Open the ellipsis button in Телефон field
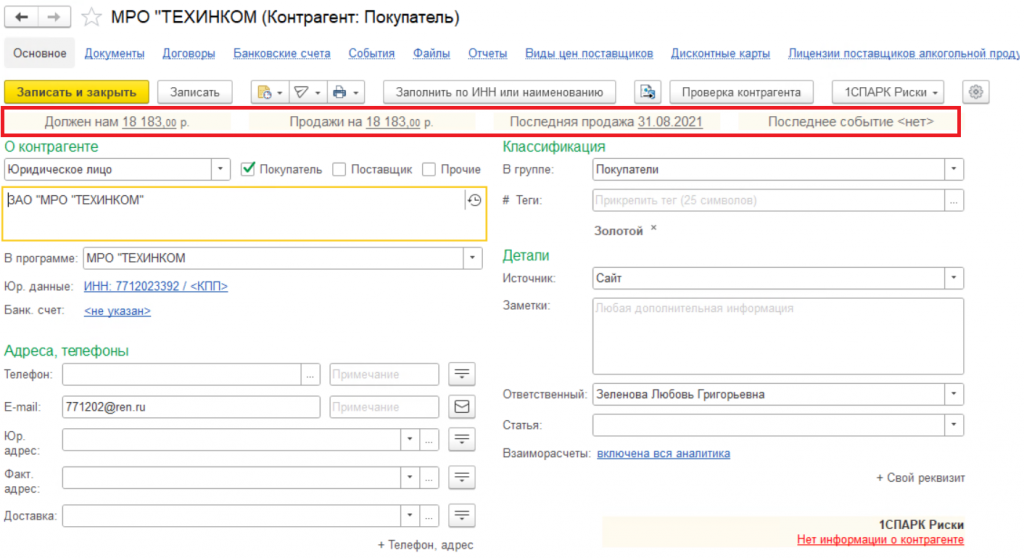The image size is (1024, 558). (310, 374)
